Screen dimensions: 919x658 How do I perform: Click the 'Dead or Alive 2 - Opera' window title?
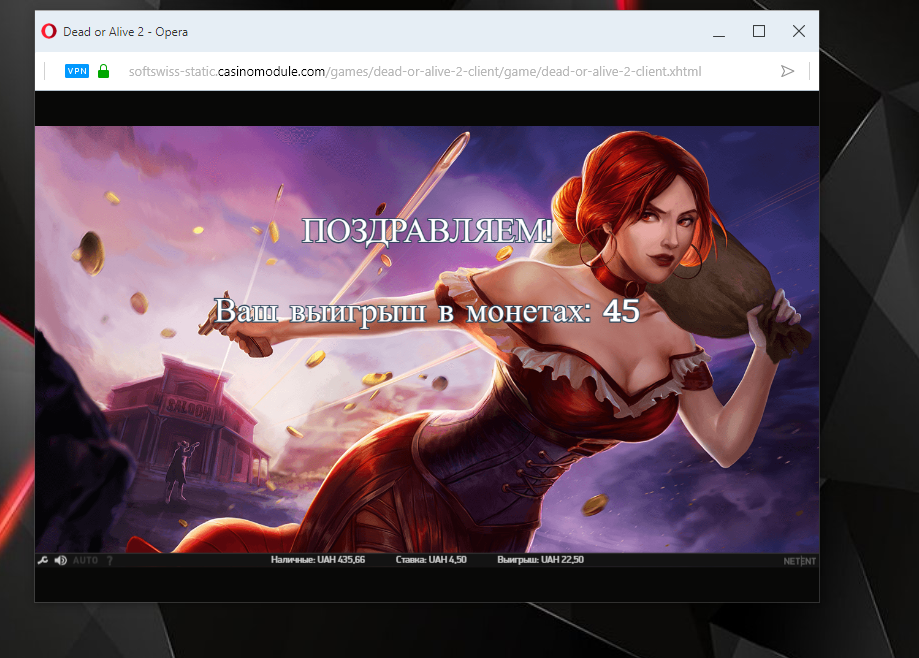coord(125,32)
